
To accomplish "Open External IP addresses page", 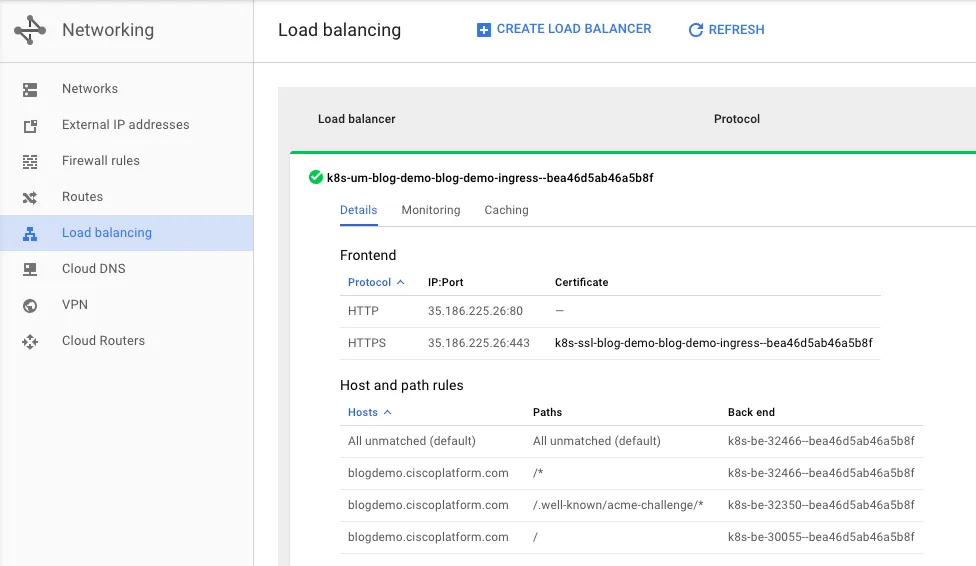I will pyautogui.click(x=125, y=125).
